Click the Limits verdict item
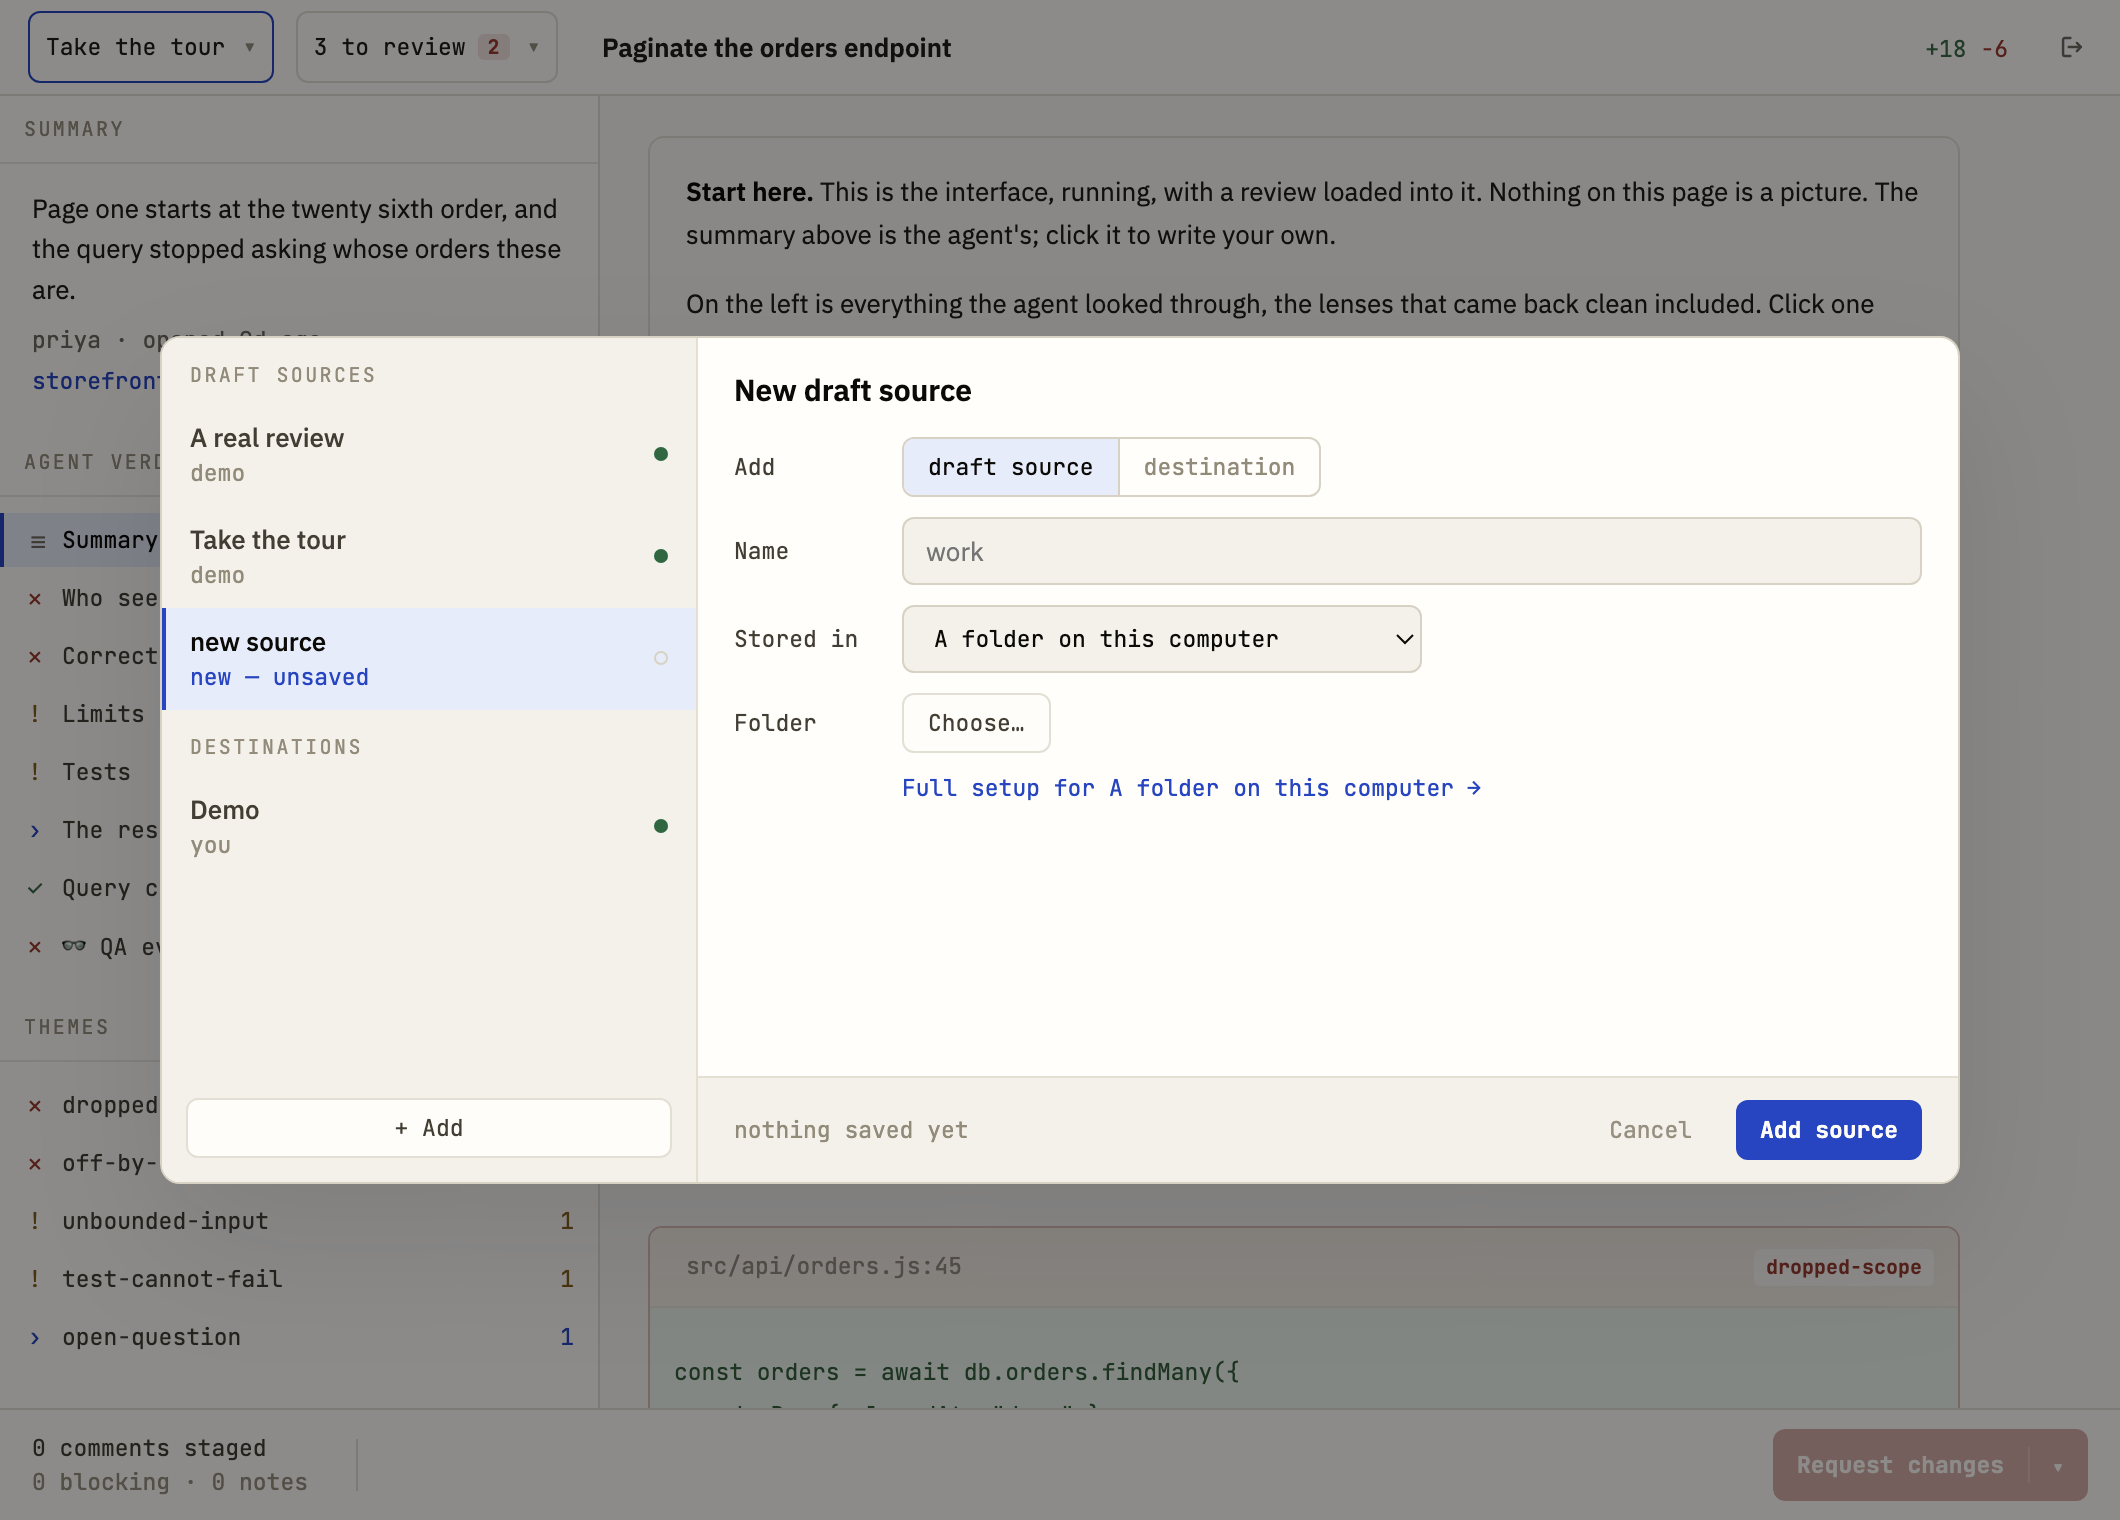Viewport: 2120px width, 1520px height. pyautogui.click(x=82, y=714)
